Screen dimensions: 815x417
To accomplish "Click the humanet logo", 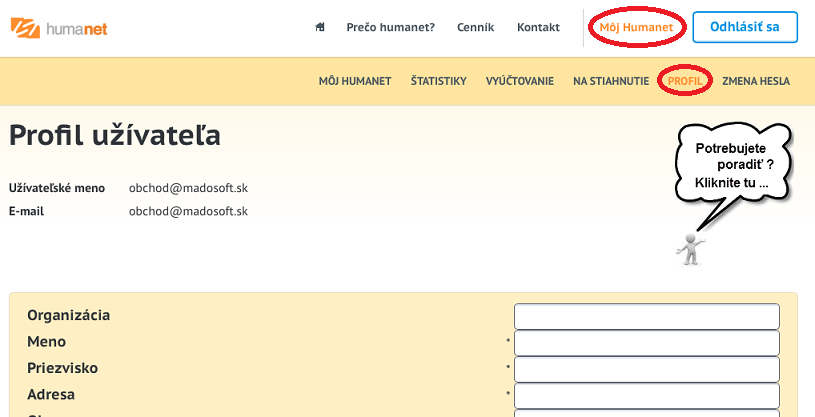I will (58, 27).
